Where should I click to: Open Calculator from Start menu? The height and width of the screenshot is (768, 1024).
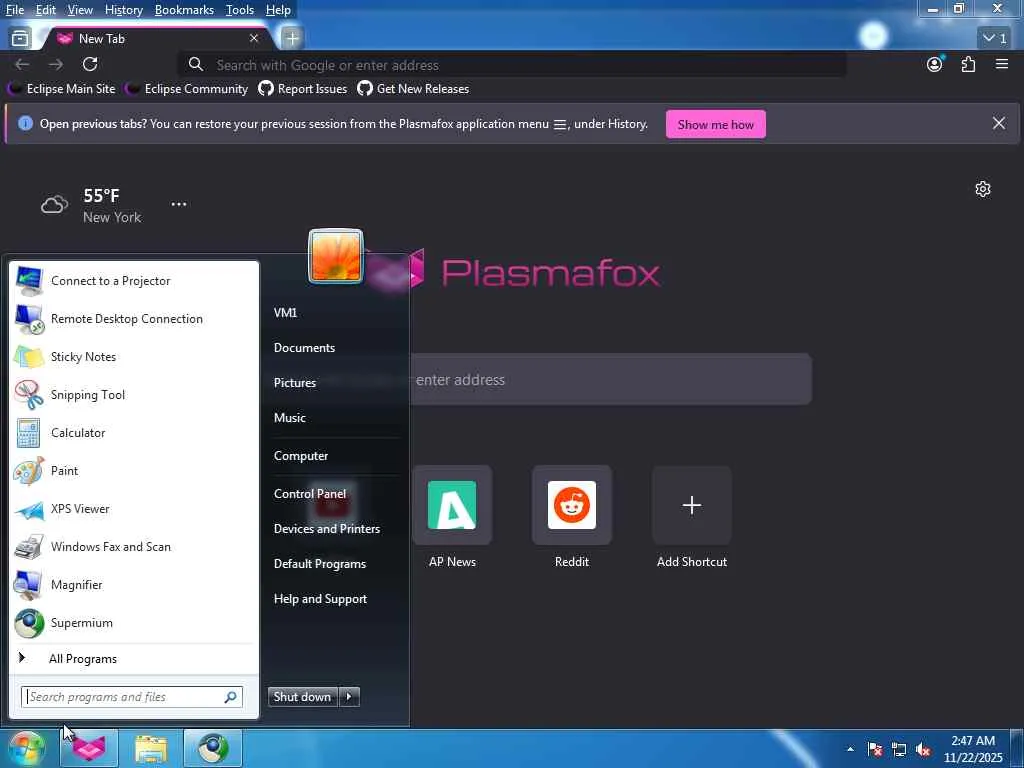[134, 432]
